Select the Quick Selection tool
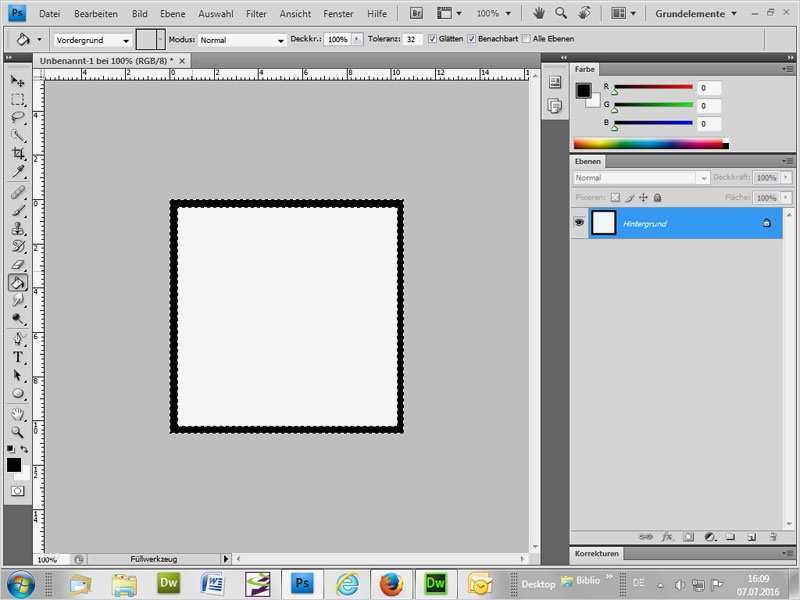 tap(17, 136)
